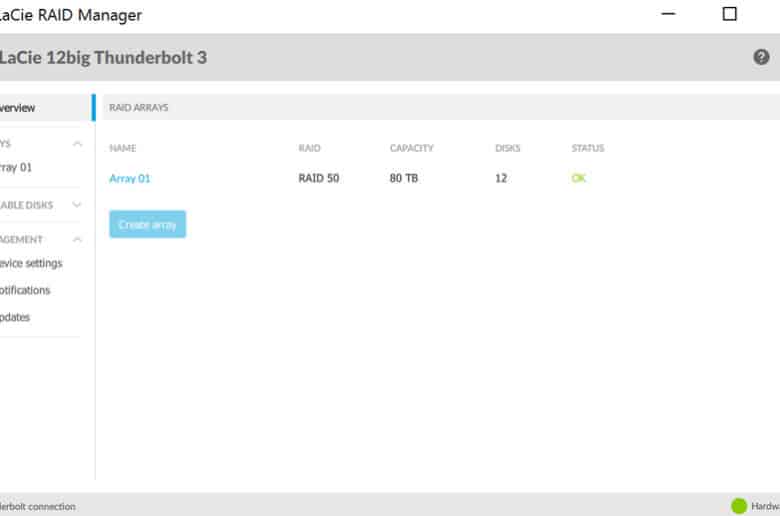Screen dimensions: 780x516
Task: Expand the Available Disks section chevron
Action: [x=77, y=205]
